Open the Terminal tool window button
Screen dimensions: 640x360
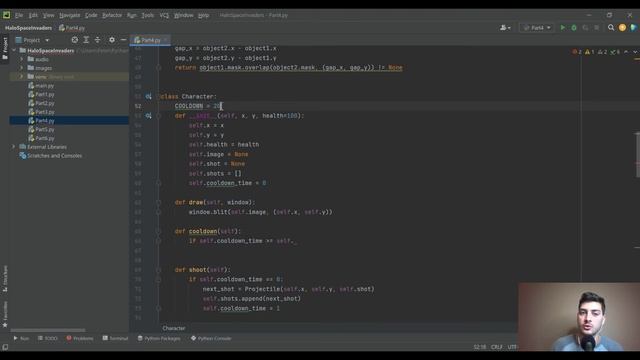pyautogui.click(x=116, y=338)
